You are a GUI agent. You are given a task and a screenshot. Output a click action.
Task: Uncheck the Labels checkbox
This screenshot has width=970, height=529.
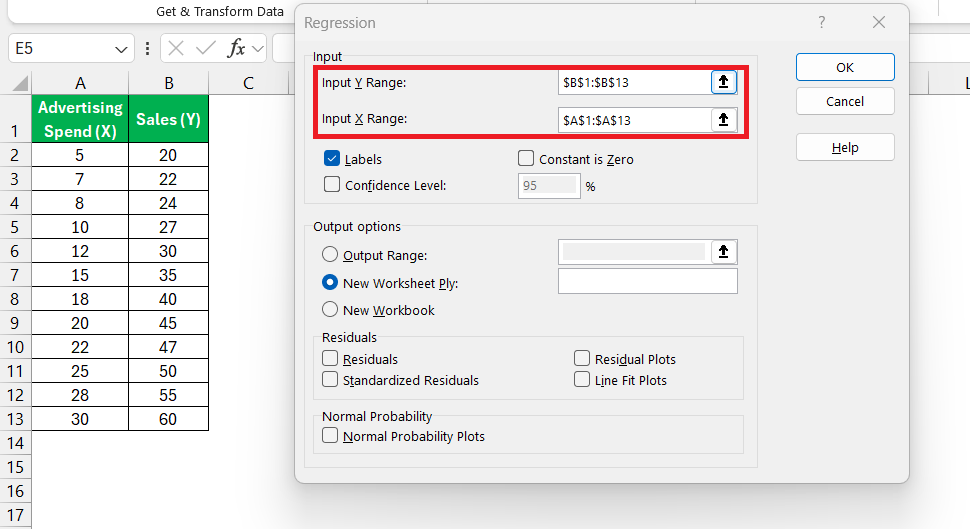(332, 158)
